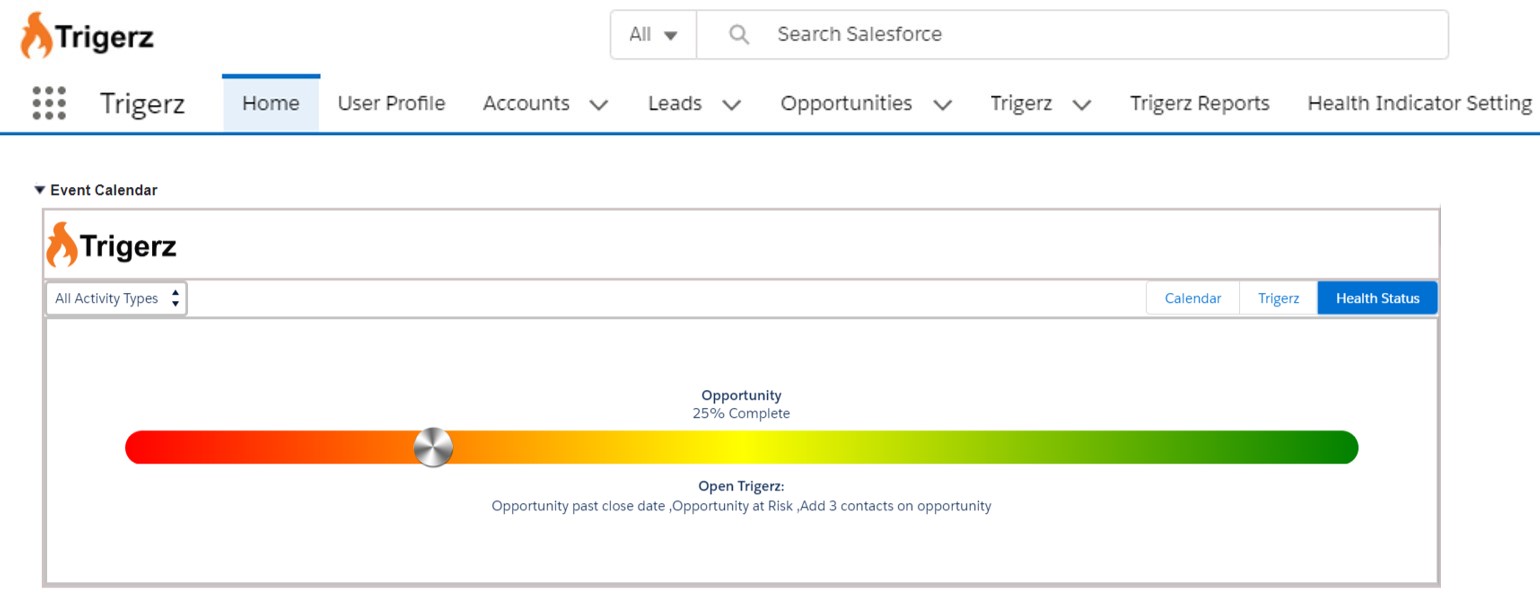Image resolution: width=1540 pixels, height=593 pixels.
Task: Expand the Leads chevron menu
Action: pos(732,104)
